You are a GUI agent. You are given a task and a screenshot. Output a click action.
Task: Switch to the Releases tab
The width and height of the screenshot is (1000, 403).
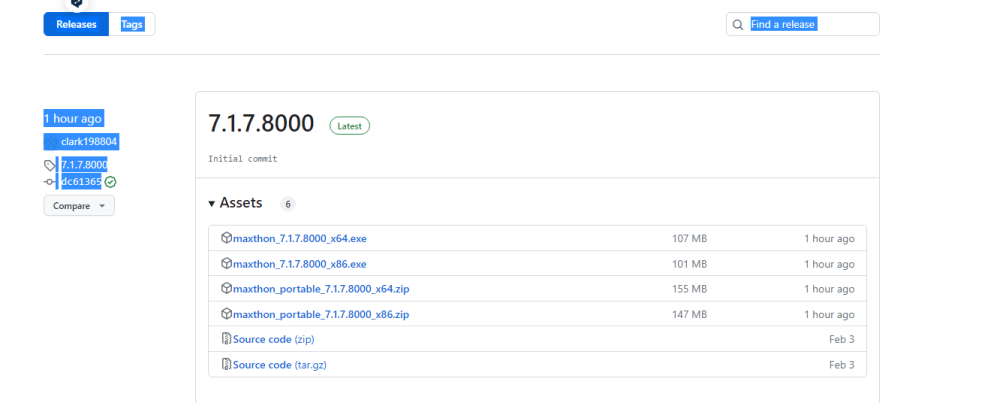pos(76,25)
